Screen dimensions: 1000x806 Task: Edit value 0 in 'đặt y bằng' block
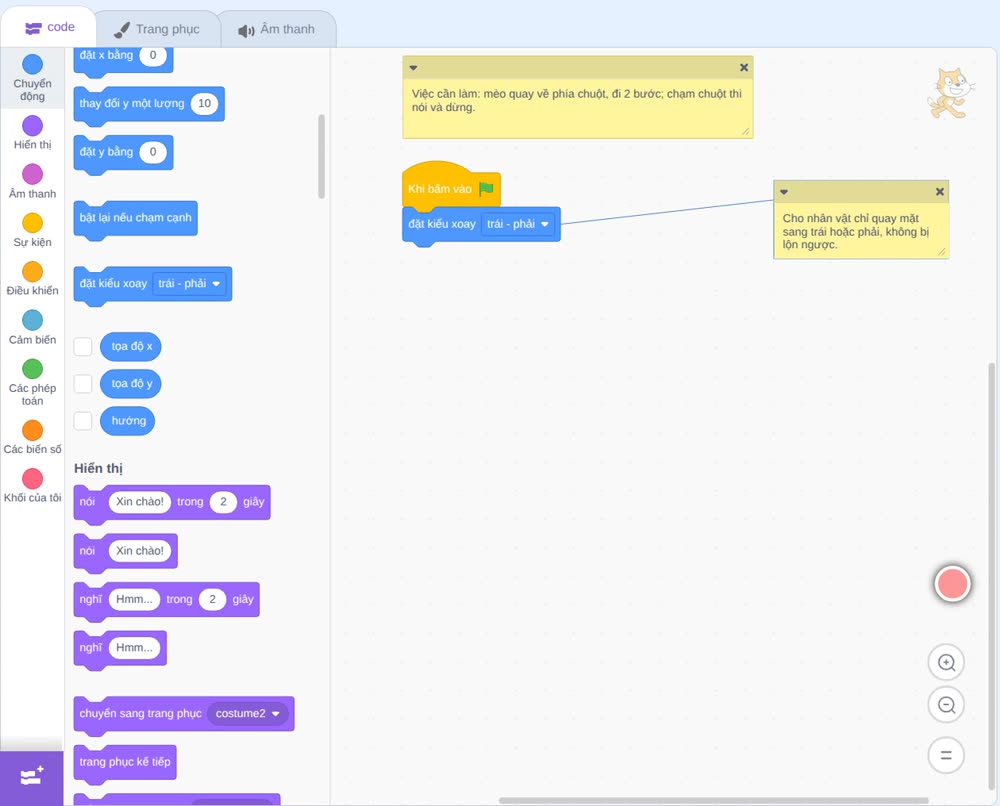tap(152, 152)
